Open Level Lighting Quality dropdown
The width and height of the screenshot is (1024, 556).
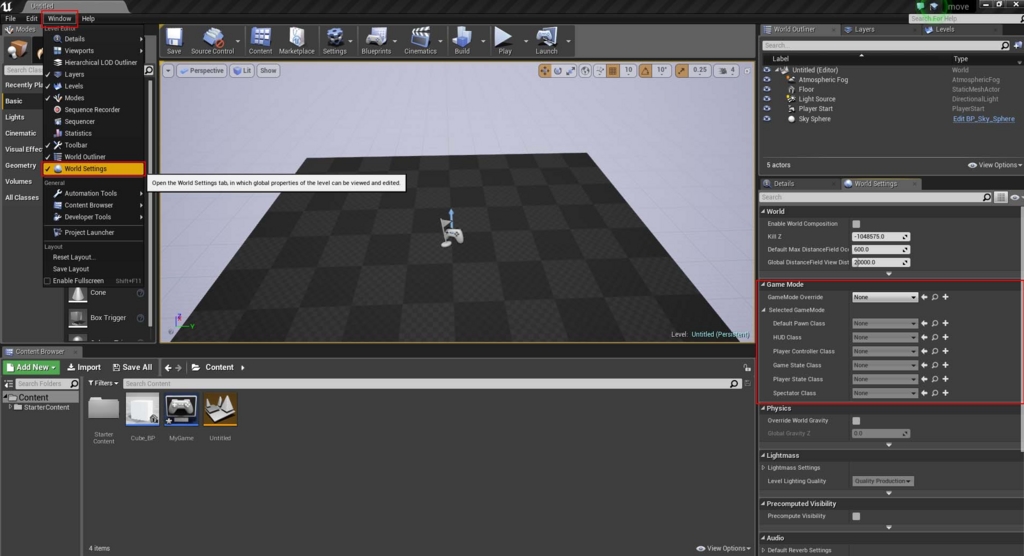[x=882, y=481]
